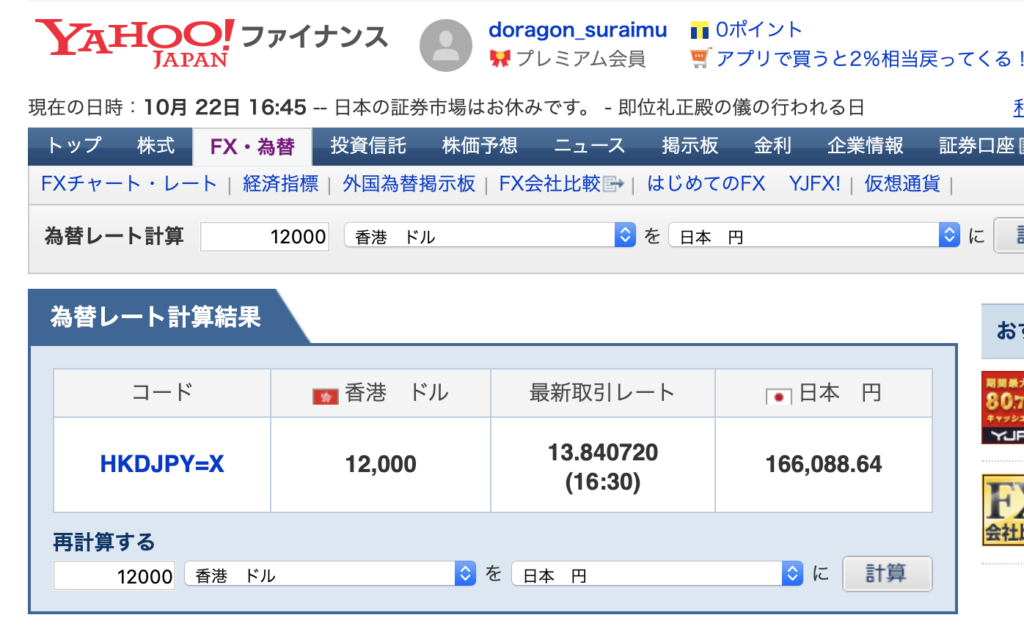Go to FXチャート・レート link
This screenshot has height=626, width=1024.
pos(129,184)
